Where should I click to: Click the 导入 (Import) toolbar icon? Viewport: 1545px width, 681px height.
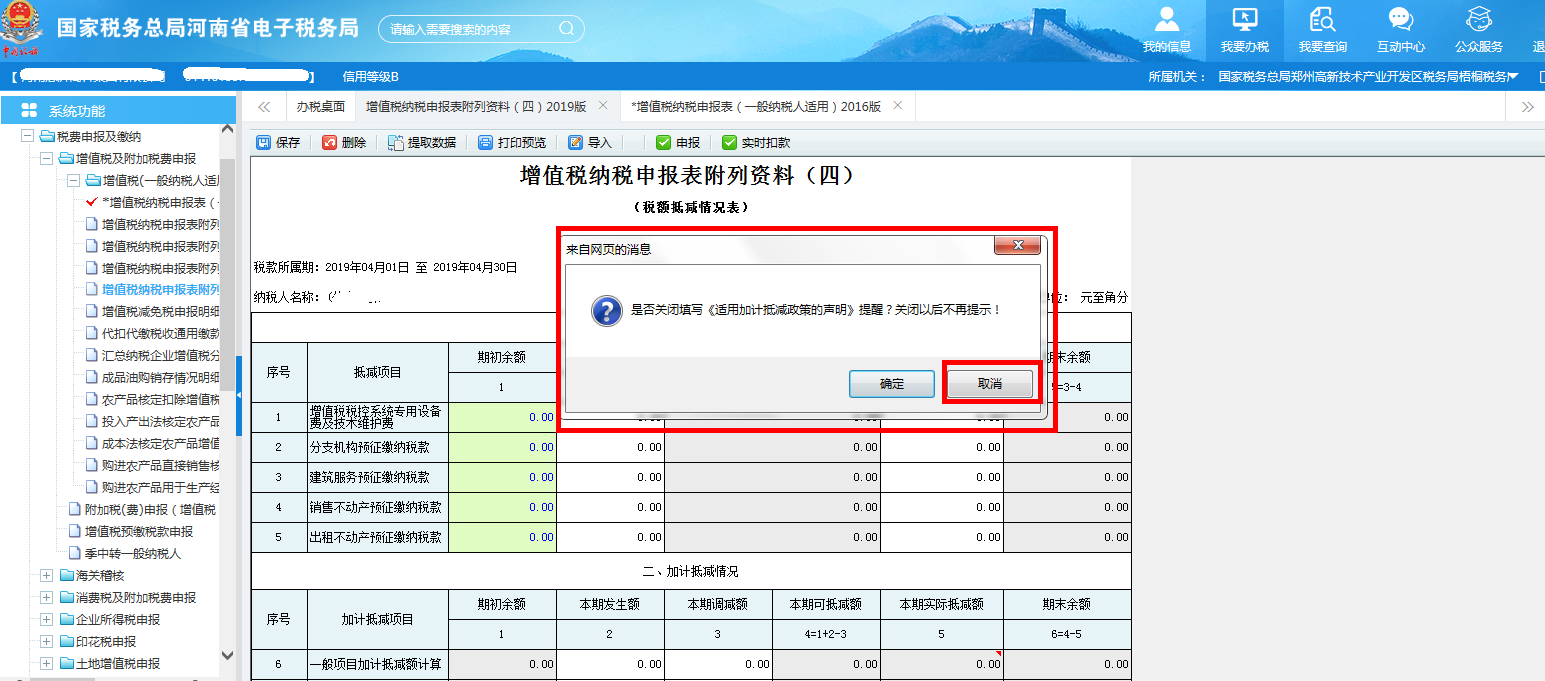tap(576, 143)
